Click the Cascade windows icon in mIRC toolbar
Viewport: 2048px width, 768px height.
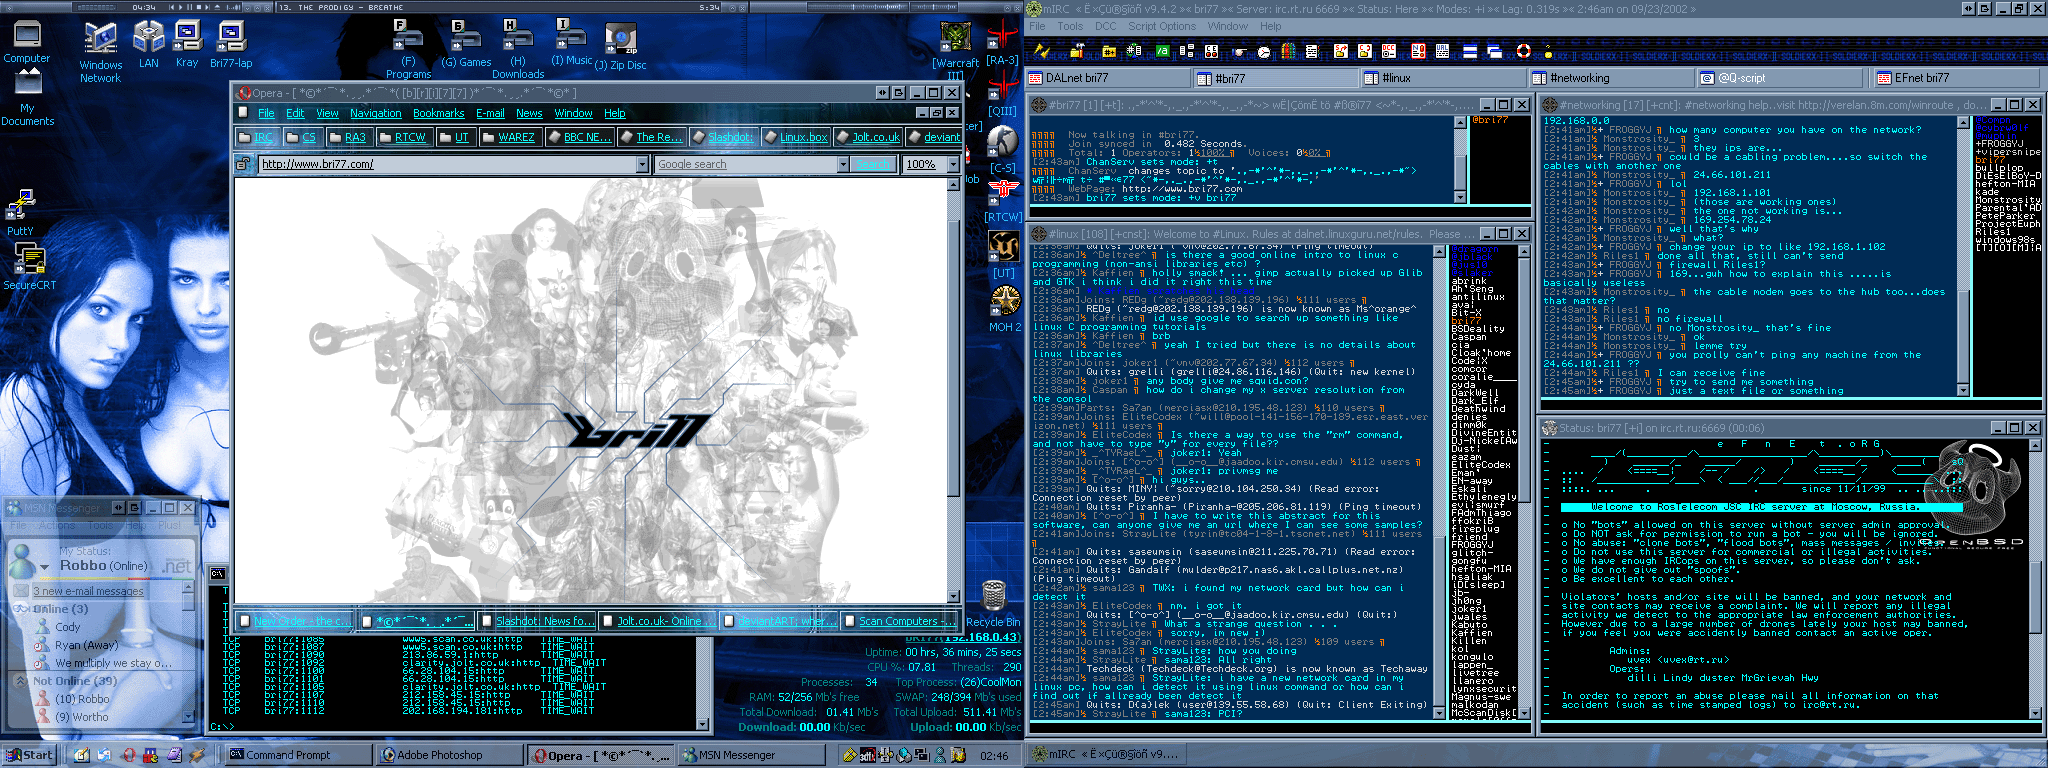(1495, 51)
